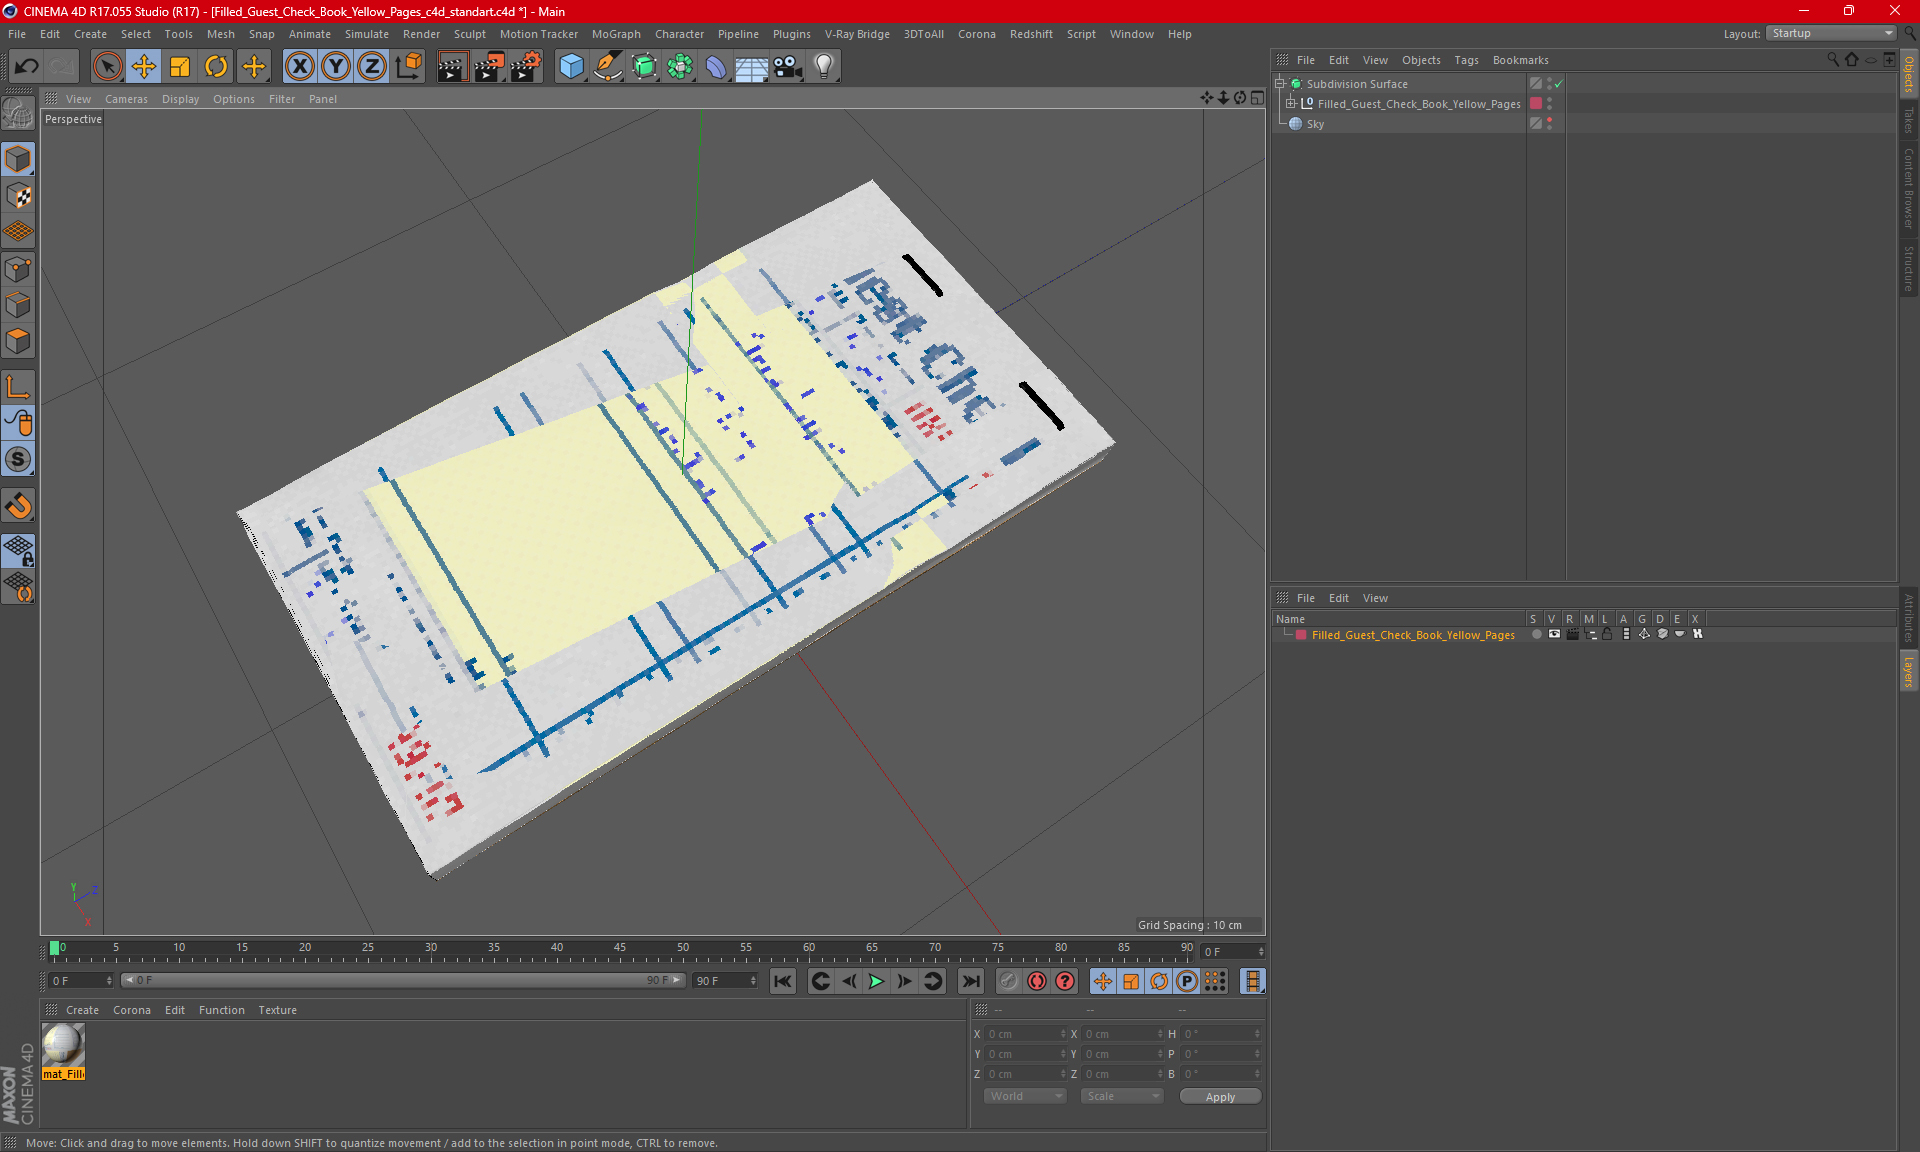This screenshot has height=1152, width=1920.
Task: Open the Layers side tab
Action: click(1908, 671)
